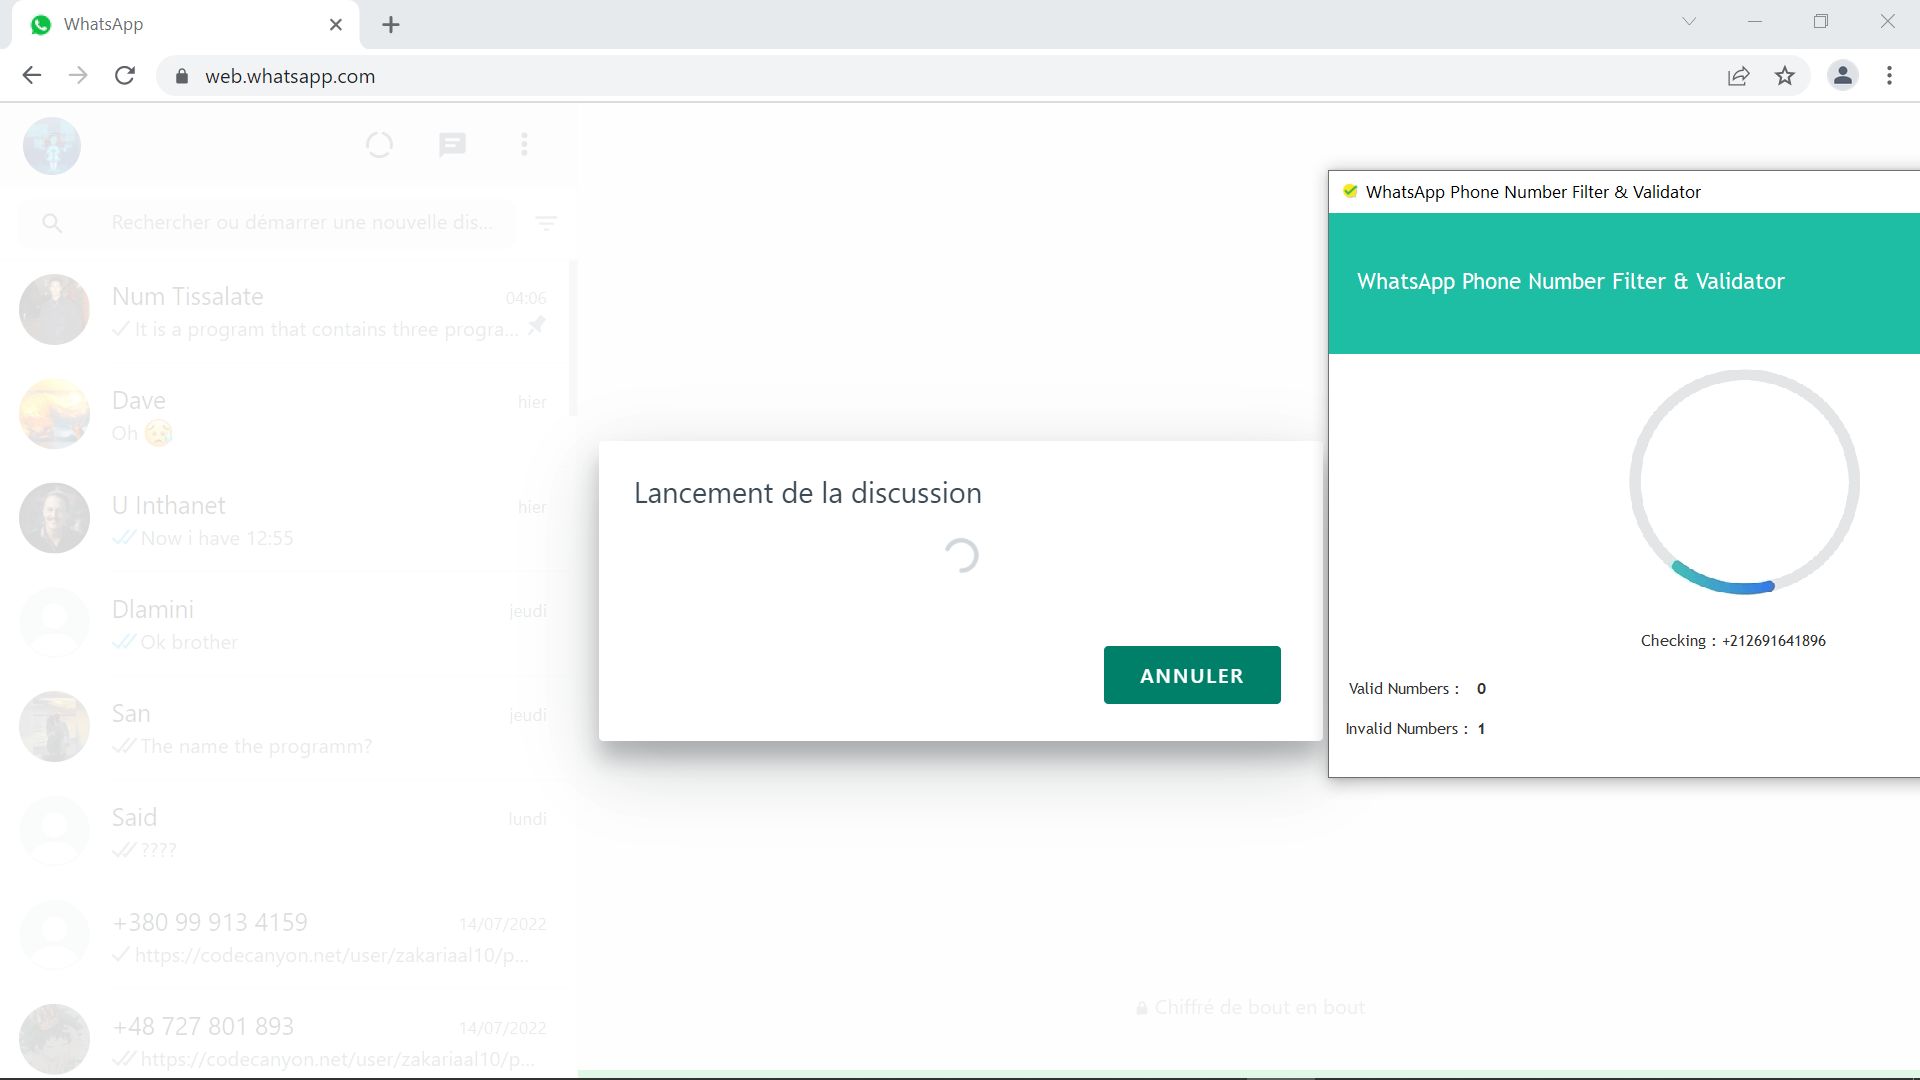The height and width of the screenshot is (1080, 1920).
Task: Click the green Validator header banner title
Action: [x=1570, y=282]
